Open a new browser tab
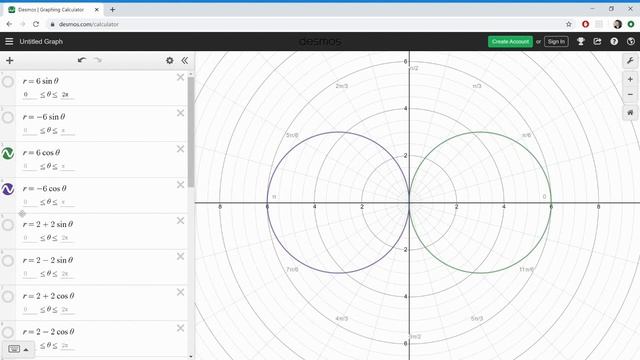The width and height of the screenshot is (640, 360). tap(112, 9)
